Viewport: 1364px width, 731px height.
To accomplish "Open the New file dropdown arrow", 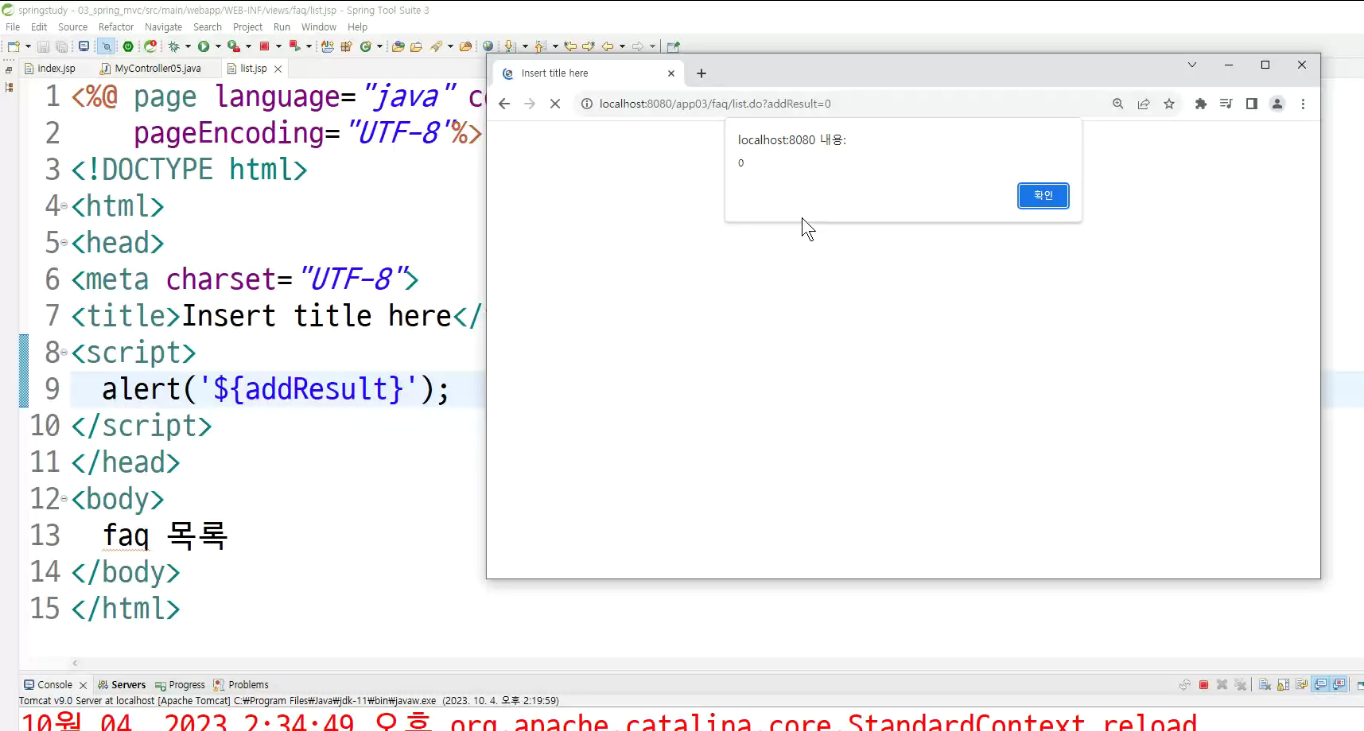I will pyautogui.click(x=28, y=46).
